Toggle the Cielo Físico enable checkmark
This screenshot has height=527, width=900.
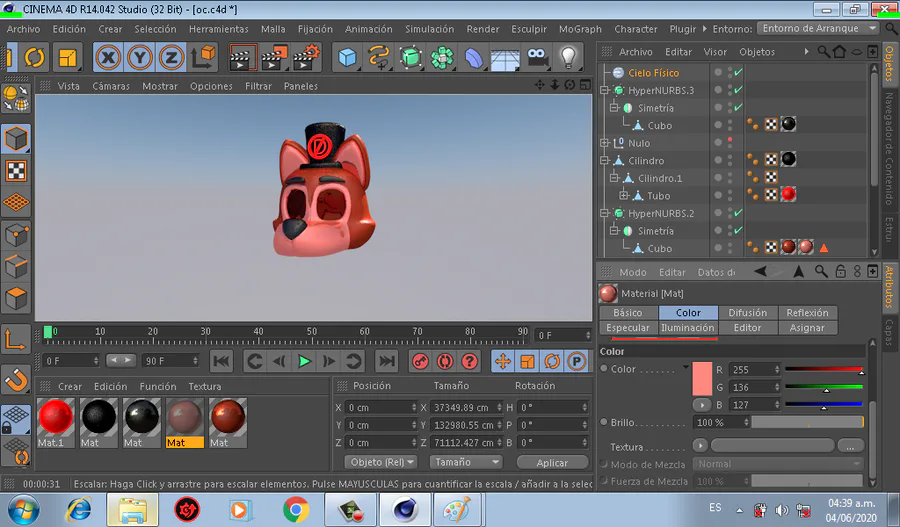coord(738,73)
